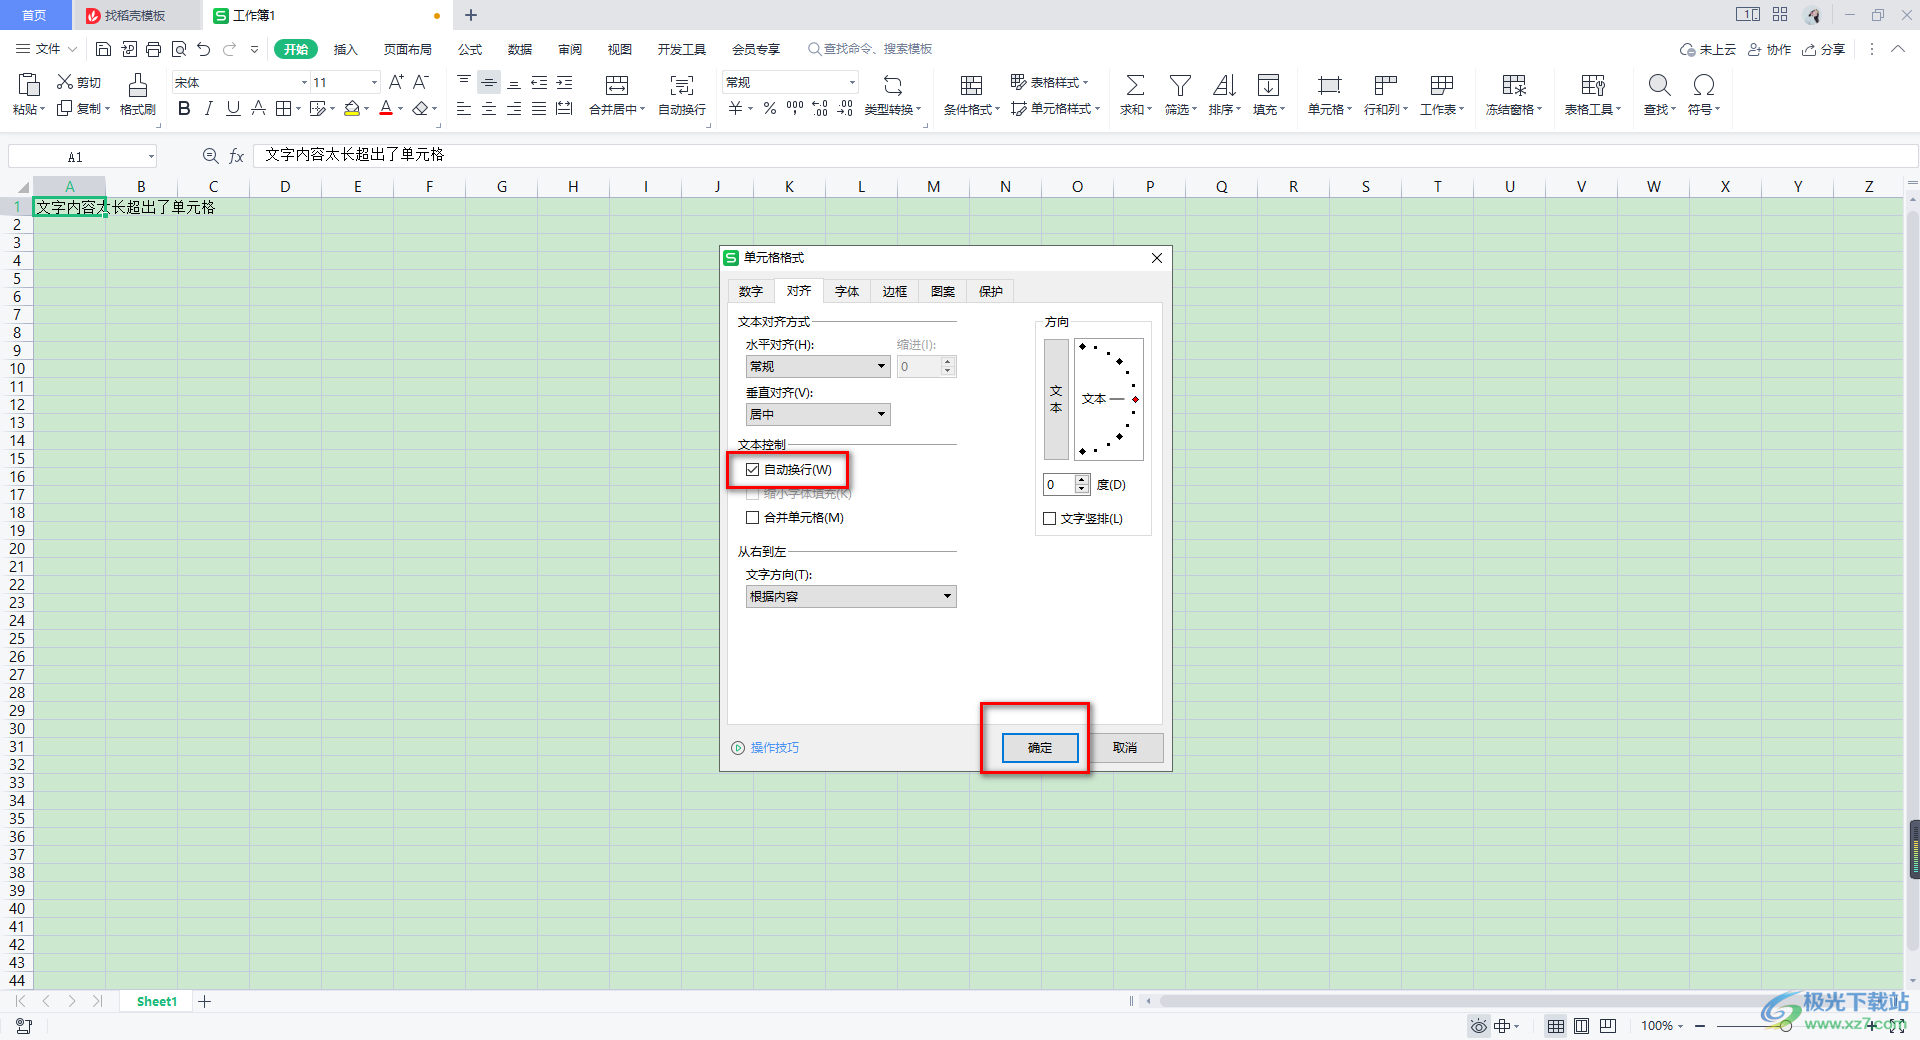The width and height of the screenshot is (1920, 1040).
Task: Switch to page layout view in status bar
Action: pyautogui.click(x=1582, y=1026)
